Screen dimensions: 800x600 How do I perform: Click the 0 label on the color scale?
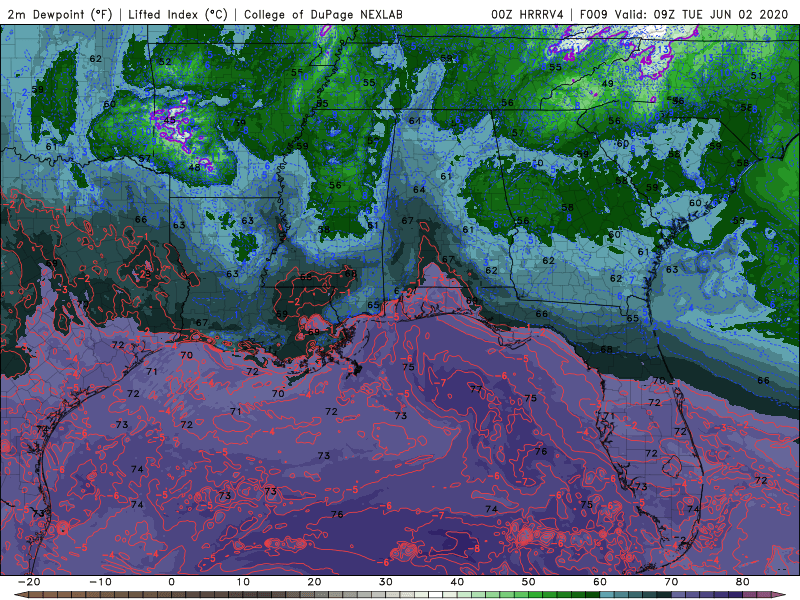(171, 582)
